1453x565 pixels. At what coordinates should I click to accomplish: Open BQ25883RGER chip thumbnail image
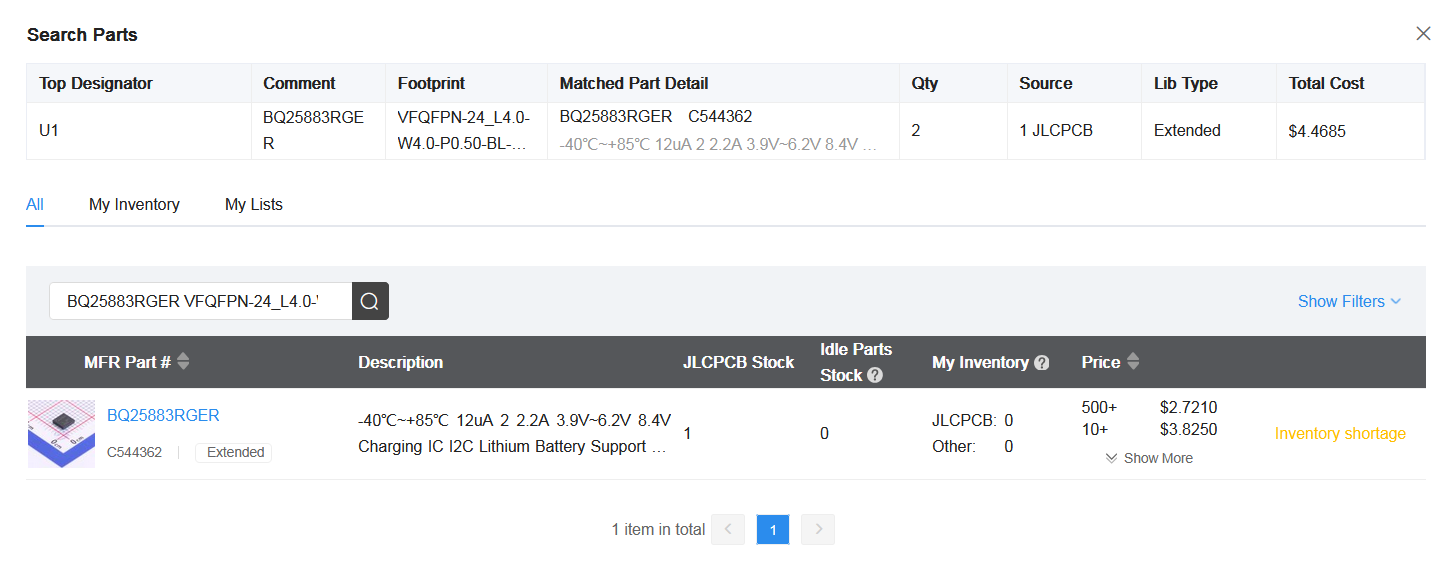point(61,434)
